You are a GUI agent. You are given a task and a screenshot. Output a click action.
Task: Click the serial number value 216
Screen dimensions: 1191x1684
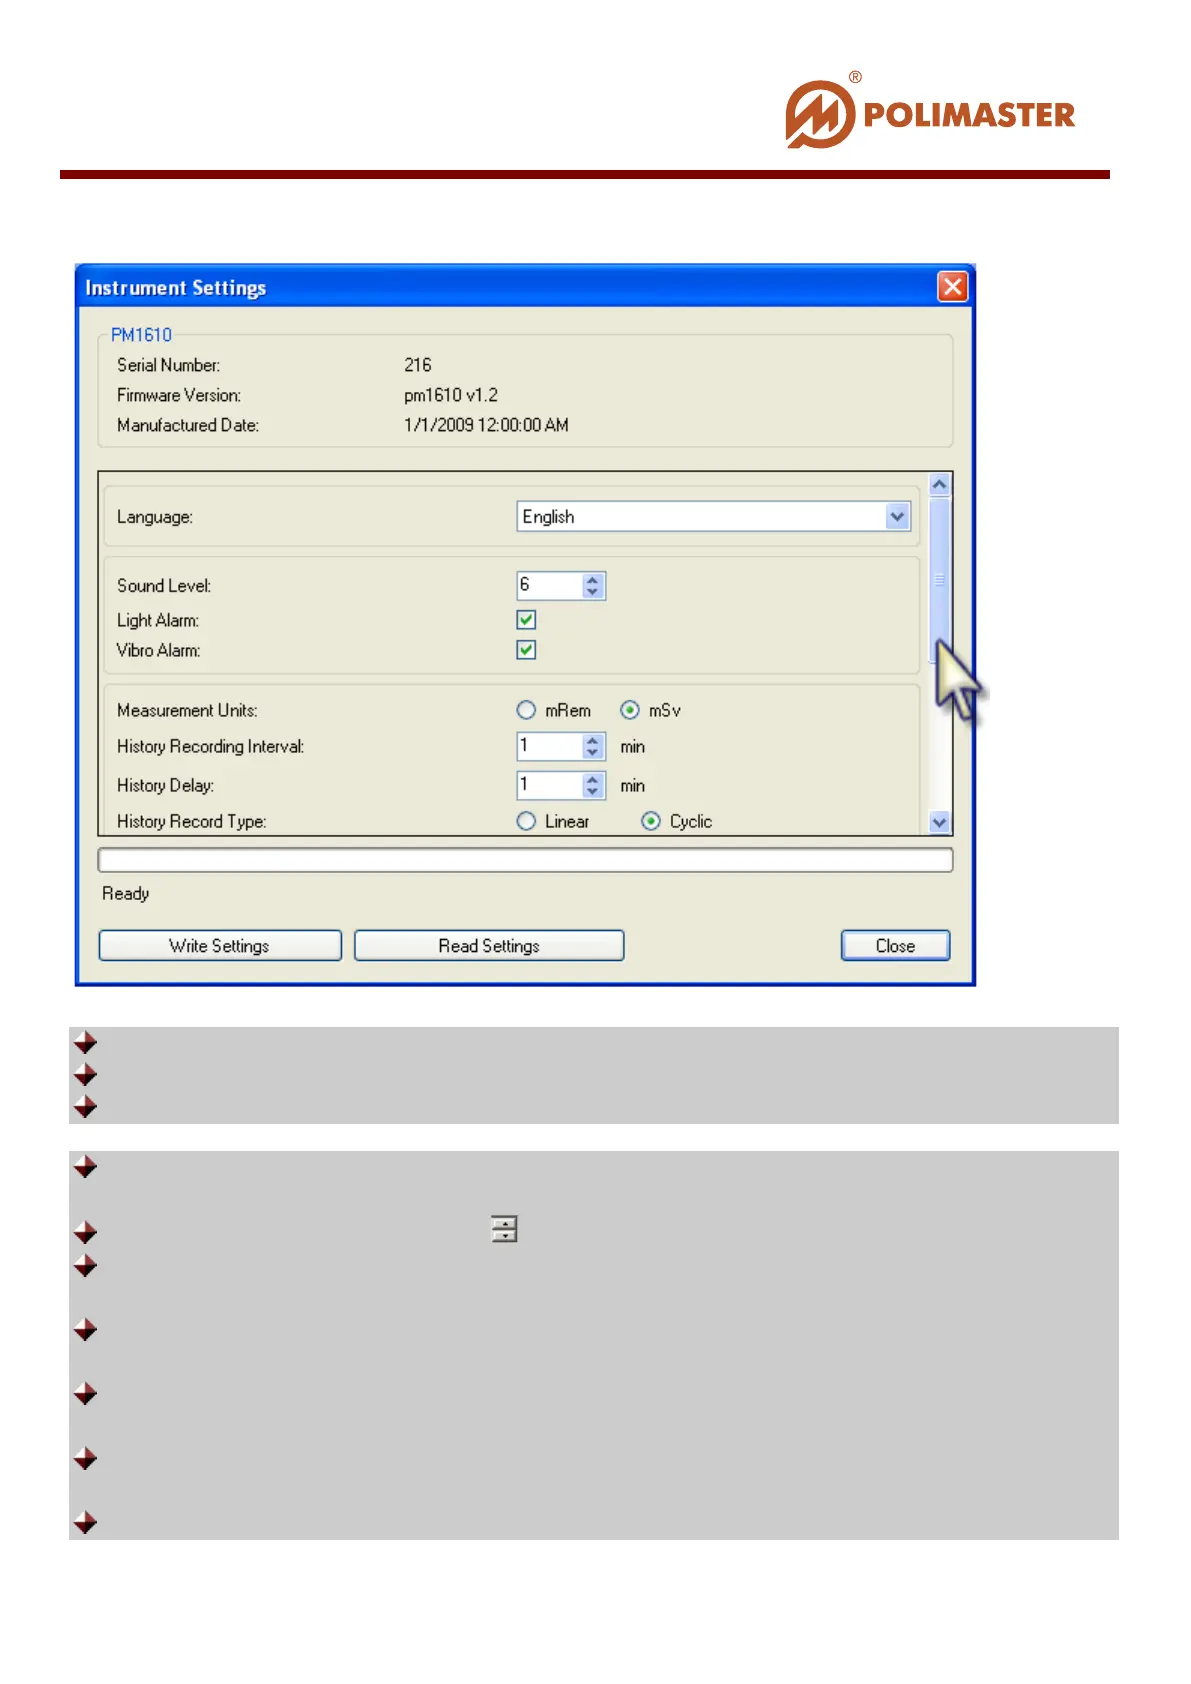[x=418, y=365]
